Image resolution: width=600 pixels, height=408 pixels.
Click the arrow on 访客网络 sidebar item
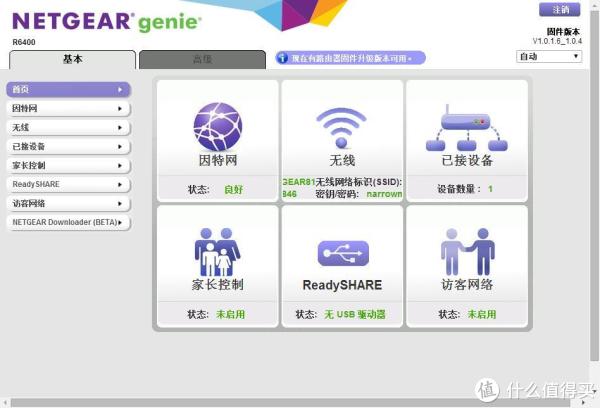pos(120,203)
